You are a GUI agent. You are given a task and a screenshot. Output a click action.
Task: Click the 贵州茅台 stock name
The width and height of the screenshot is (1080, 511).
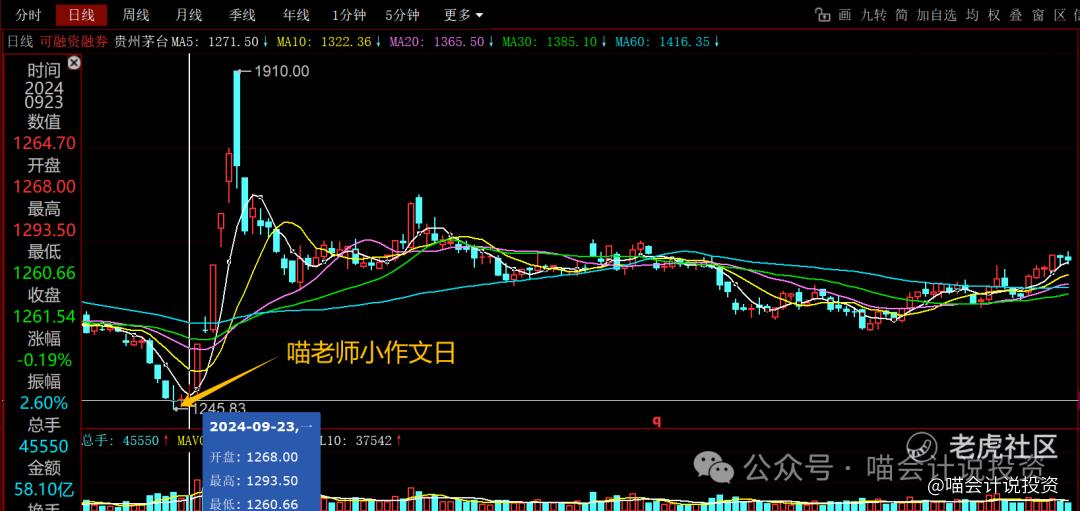point(141,42)
